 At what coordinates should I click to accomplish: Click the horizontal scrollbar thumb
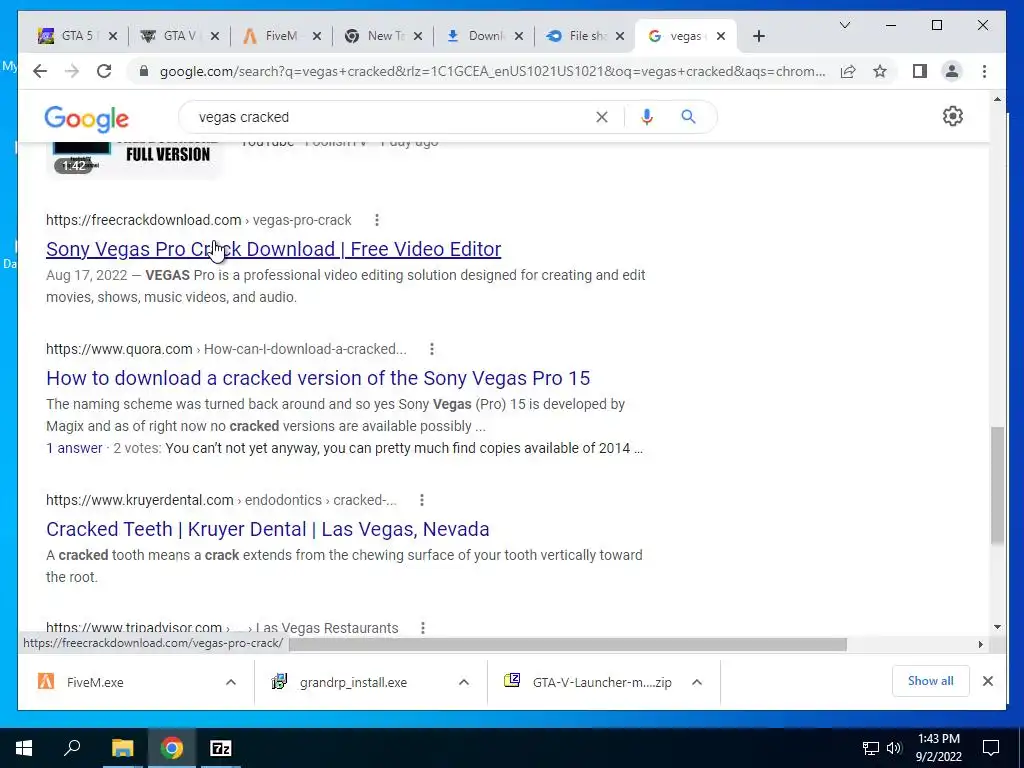coord(568,645)
